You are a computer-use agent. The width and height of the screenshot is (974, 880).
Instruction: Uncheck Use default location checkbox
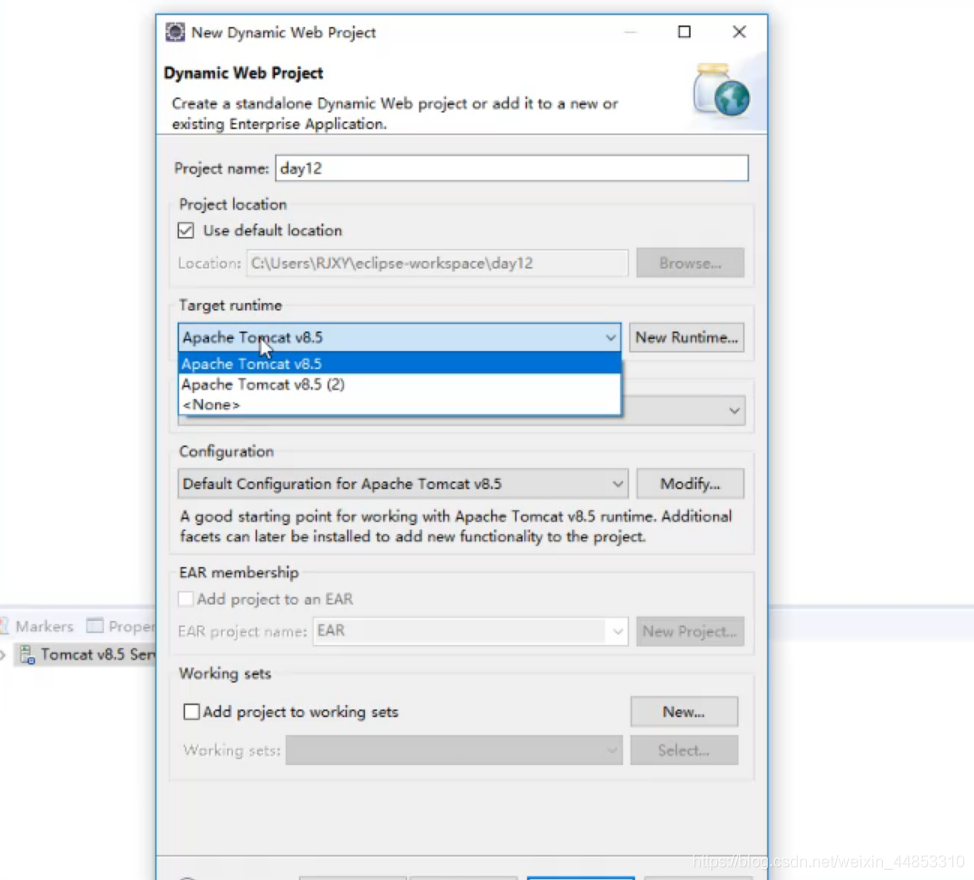186,230
